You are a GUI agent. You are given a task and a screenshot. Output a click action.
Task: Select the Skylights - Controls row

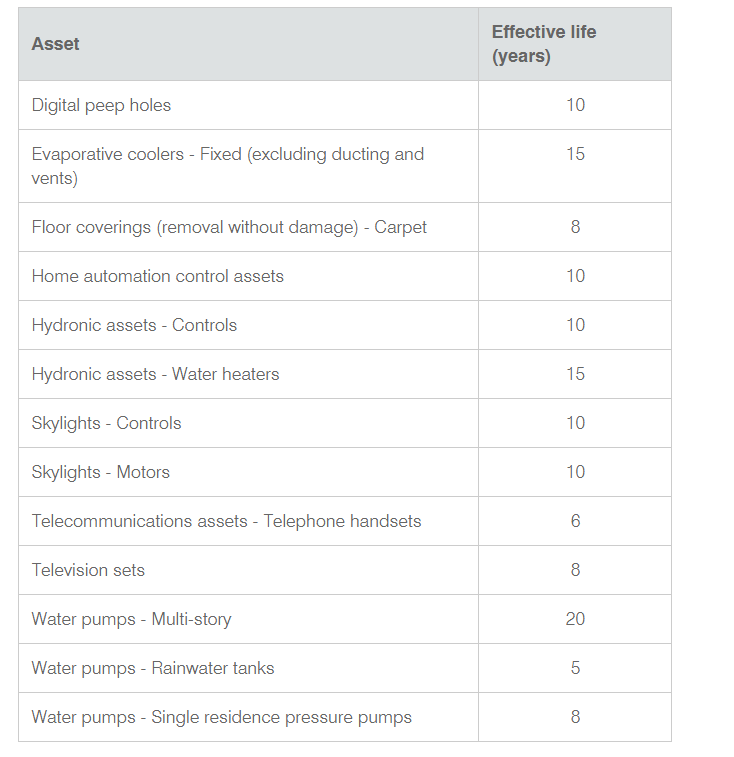[345, 423]
